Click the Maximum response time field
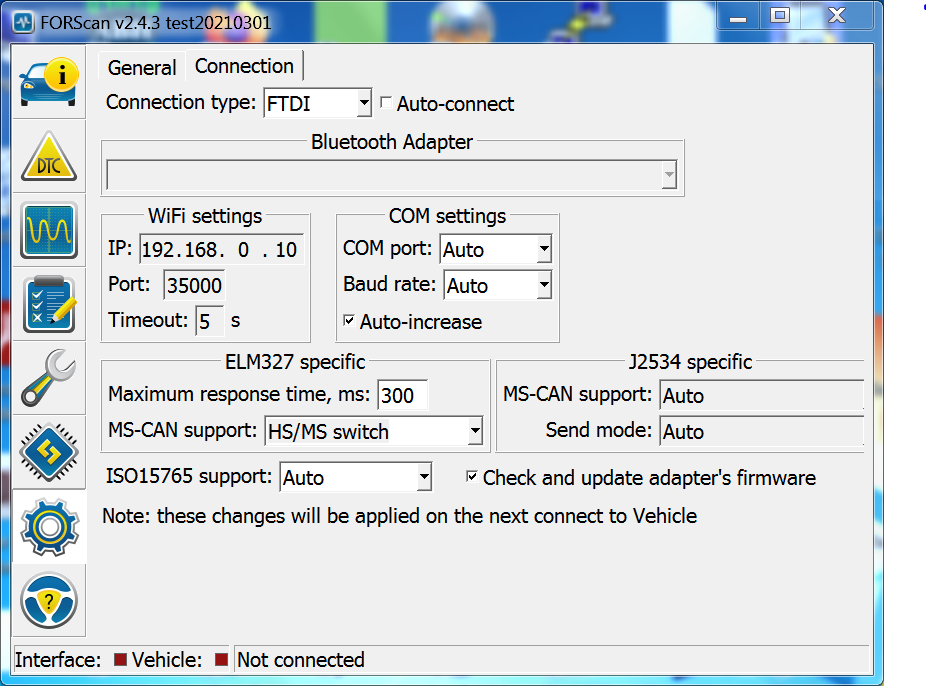This screenshot has width=926, height=686. [x=402, y=395]
